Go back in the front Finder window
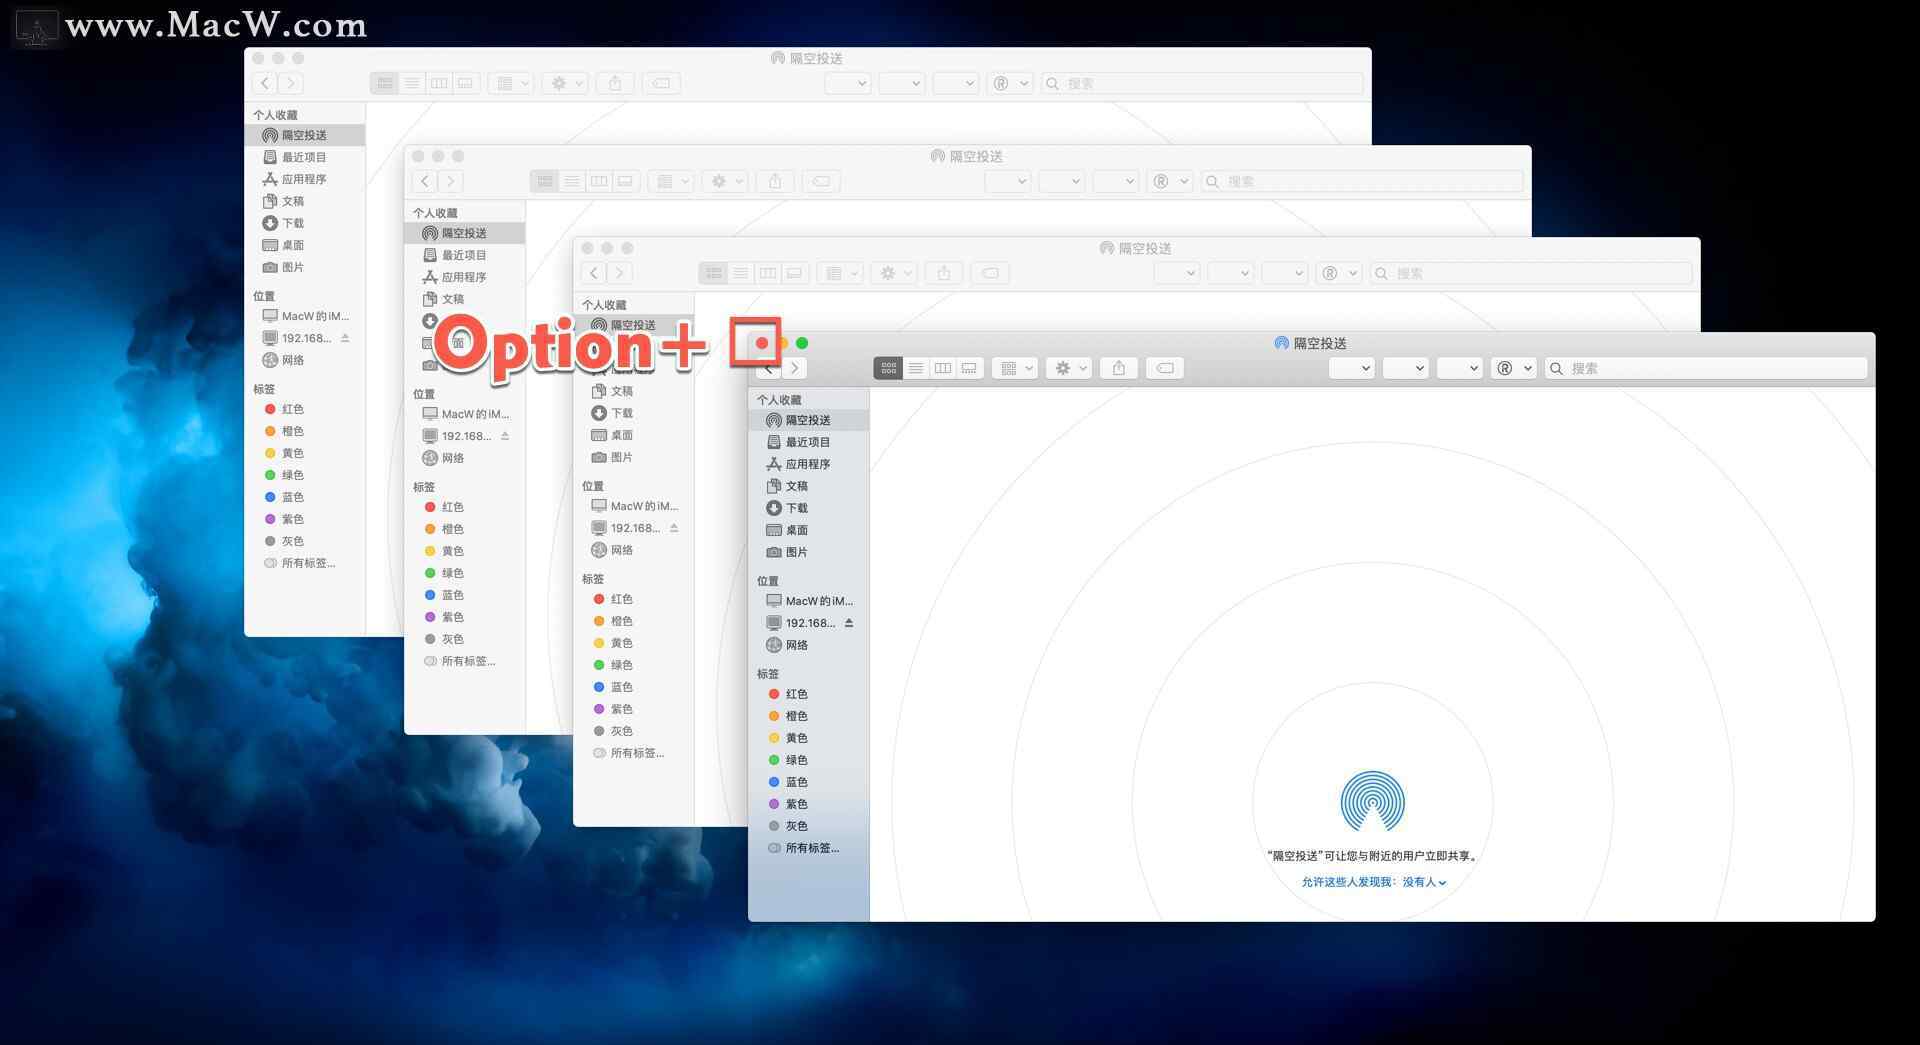 tap(768, 368)
